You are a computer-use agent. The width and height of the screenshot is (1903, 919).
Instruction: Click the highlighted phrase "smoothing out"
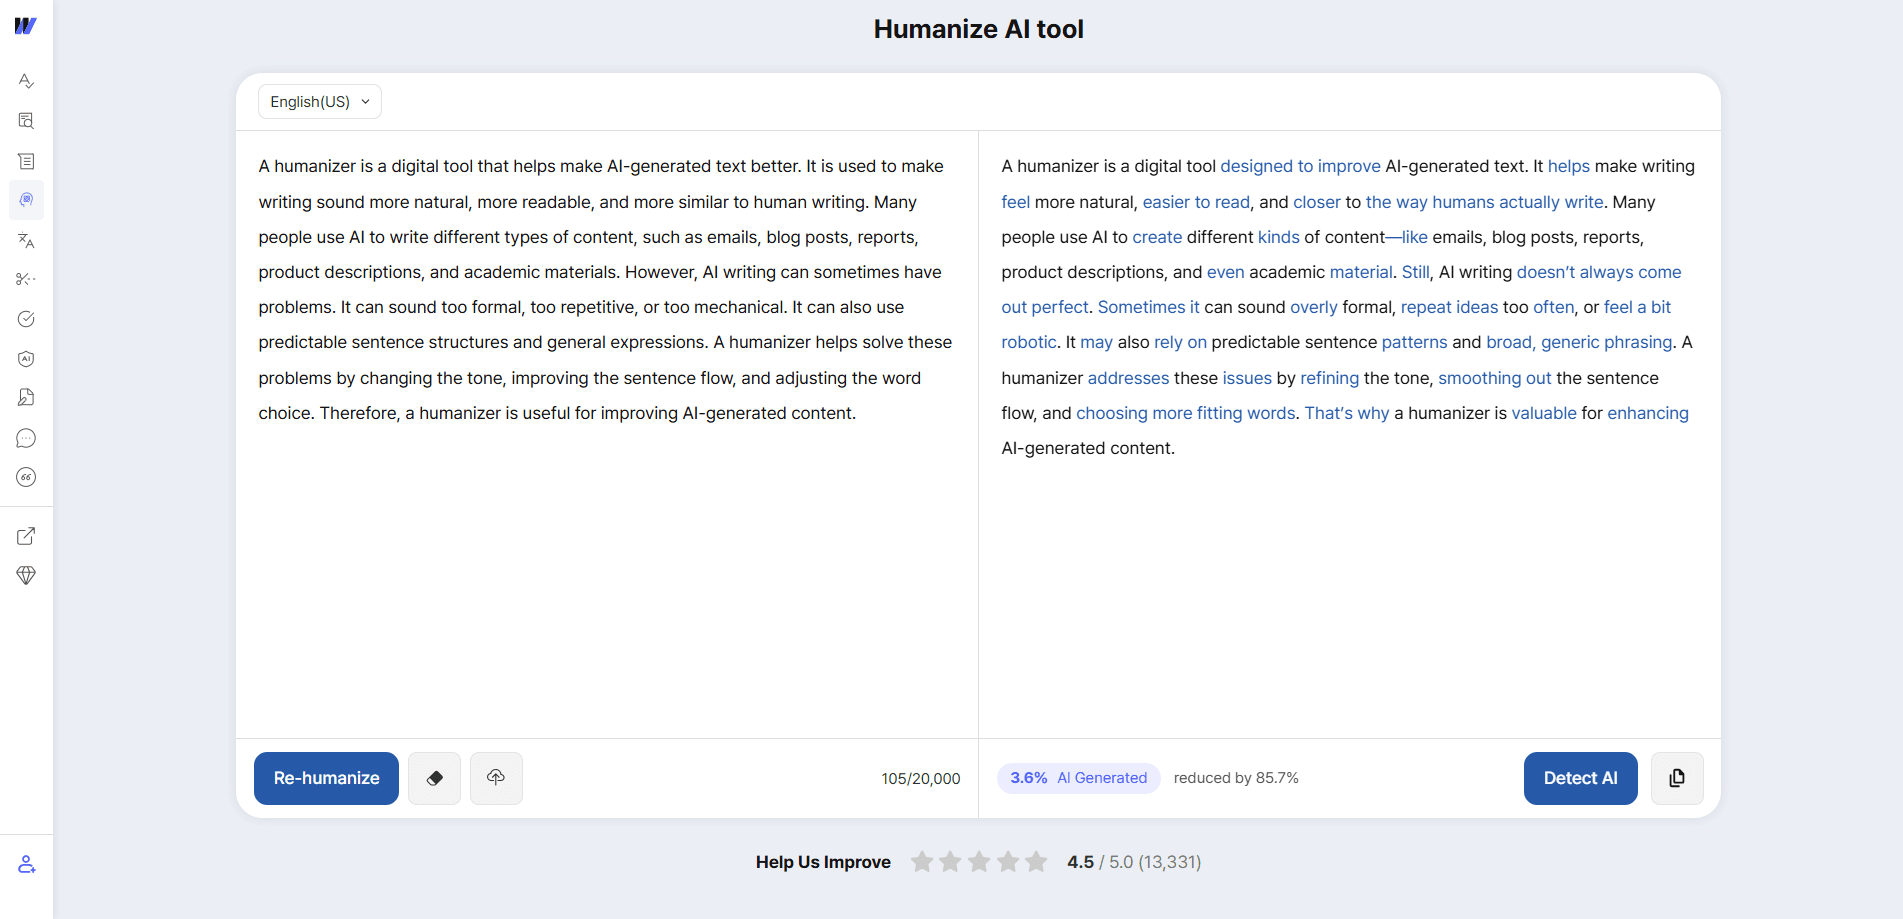(x=1494, y=378)
